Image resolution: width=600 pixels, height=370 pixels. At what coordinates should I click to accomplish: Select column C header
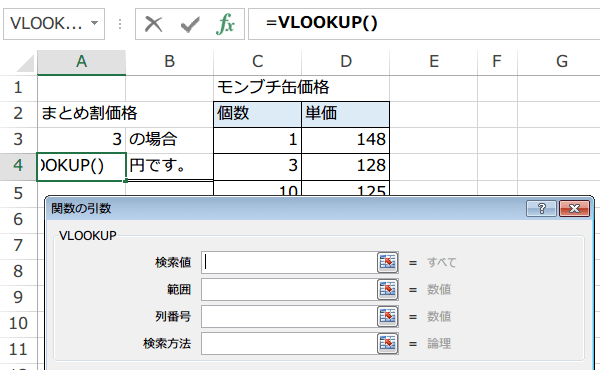click(258, 62)
